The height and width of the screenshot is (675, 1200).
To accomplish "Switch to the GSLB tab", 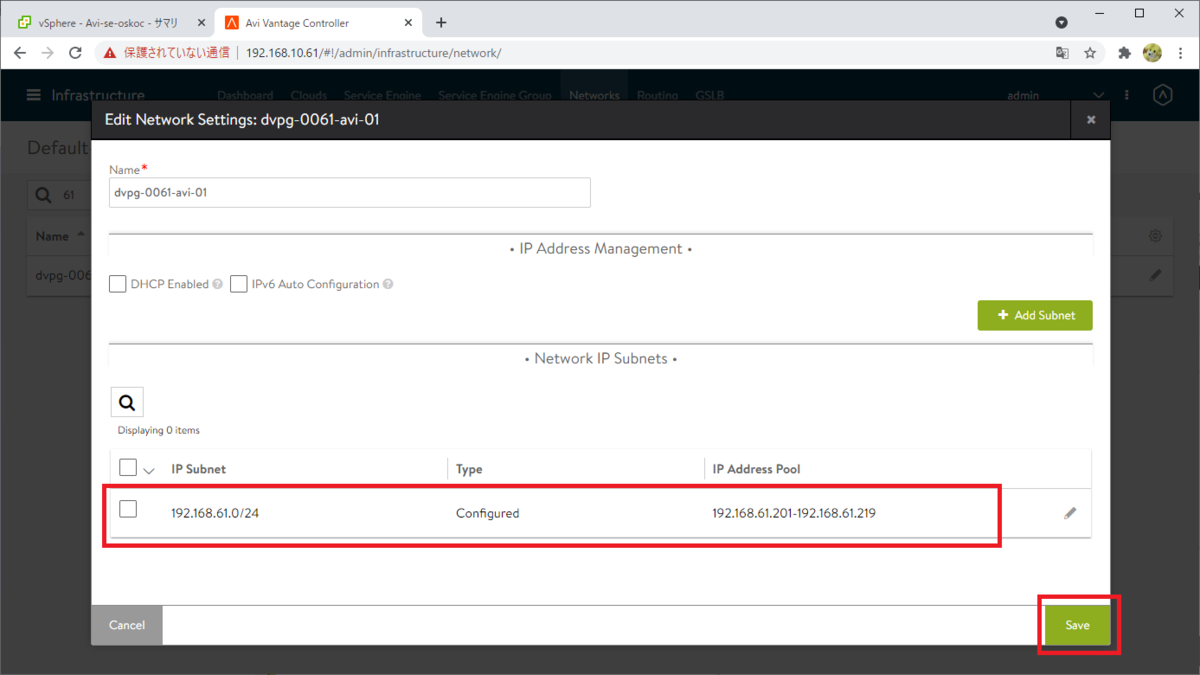I will point(709,96).
